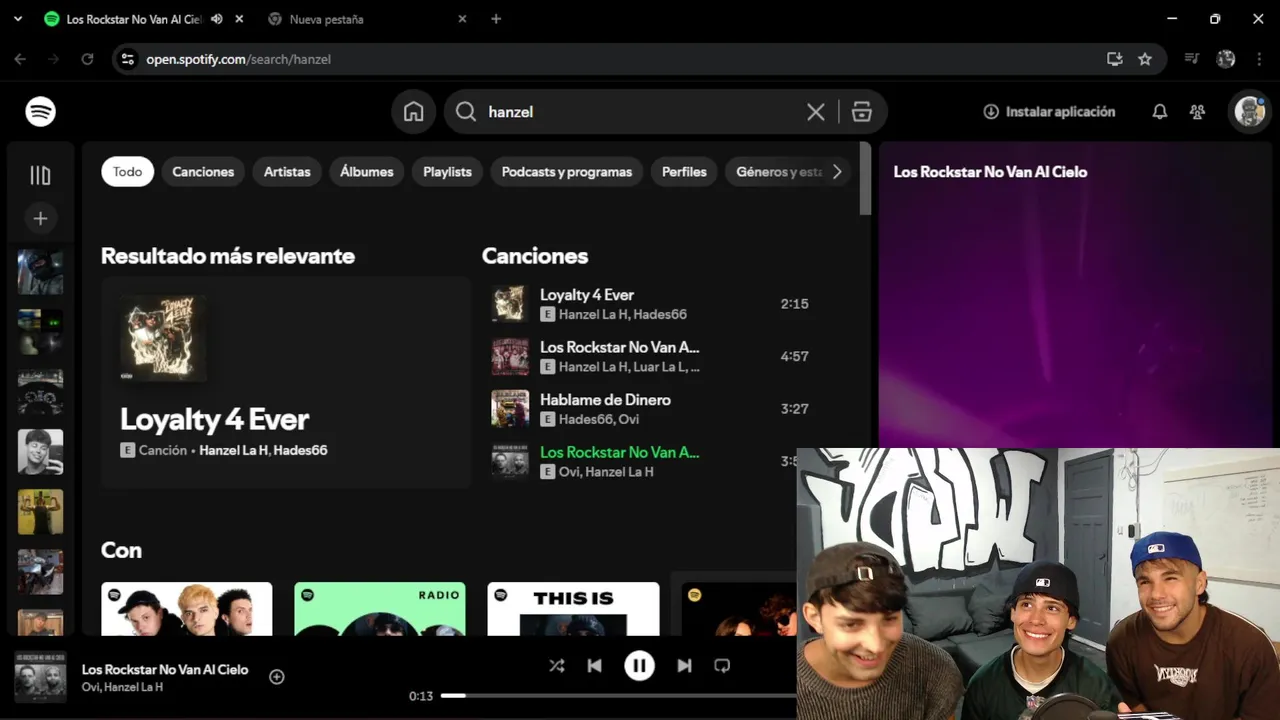Click Hablame de Dinero song row

652,409
